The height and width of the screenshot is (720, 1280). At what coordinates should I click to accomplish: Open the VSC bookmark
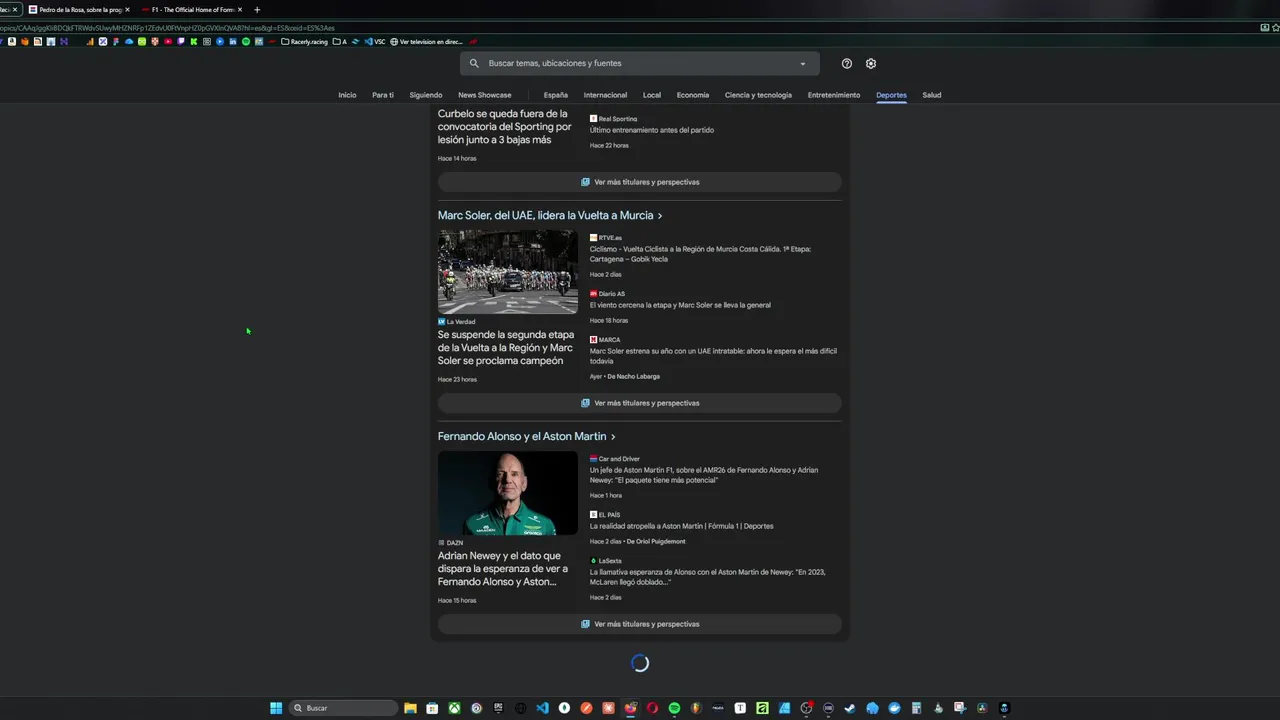click(x=375, y=42)
